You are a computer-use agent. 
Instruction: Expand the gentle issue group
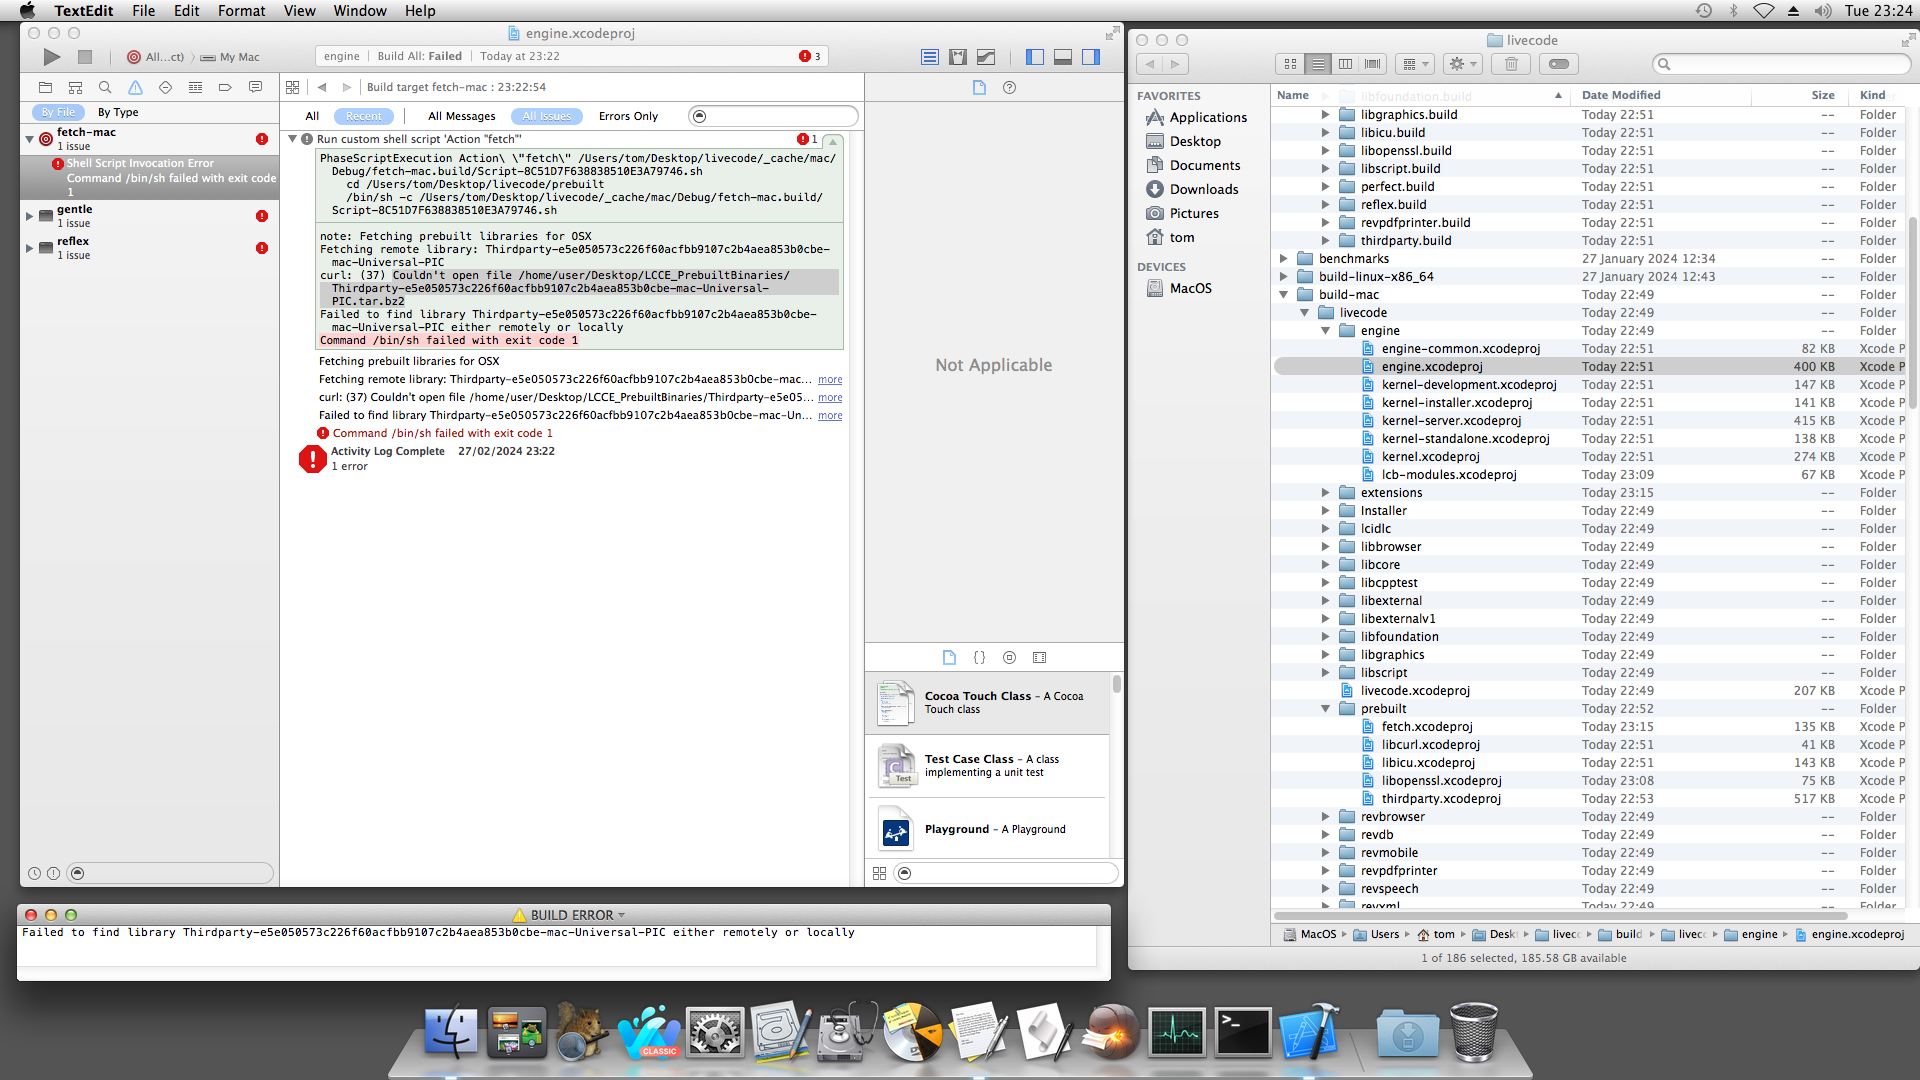tap(29, 216)
